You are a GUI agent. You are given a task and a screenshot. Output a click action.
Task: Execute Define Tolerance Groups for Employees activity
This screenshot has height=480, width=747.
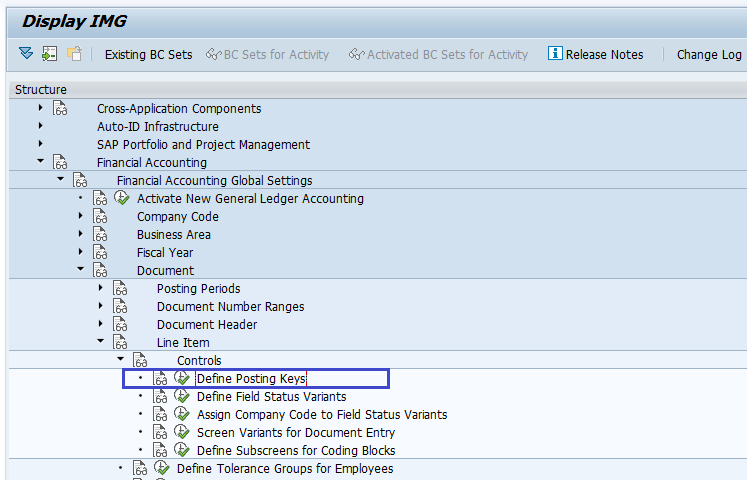[x=162, y=468]
